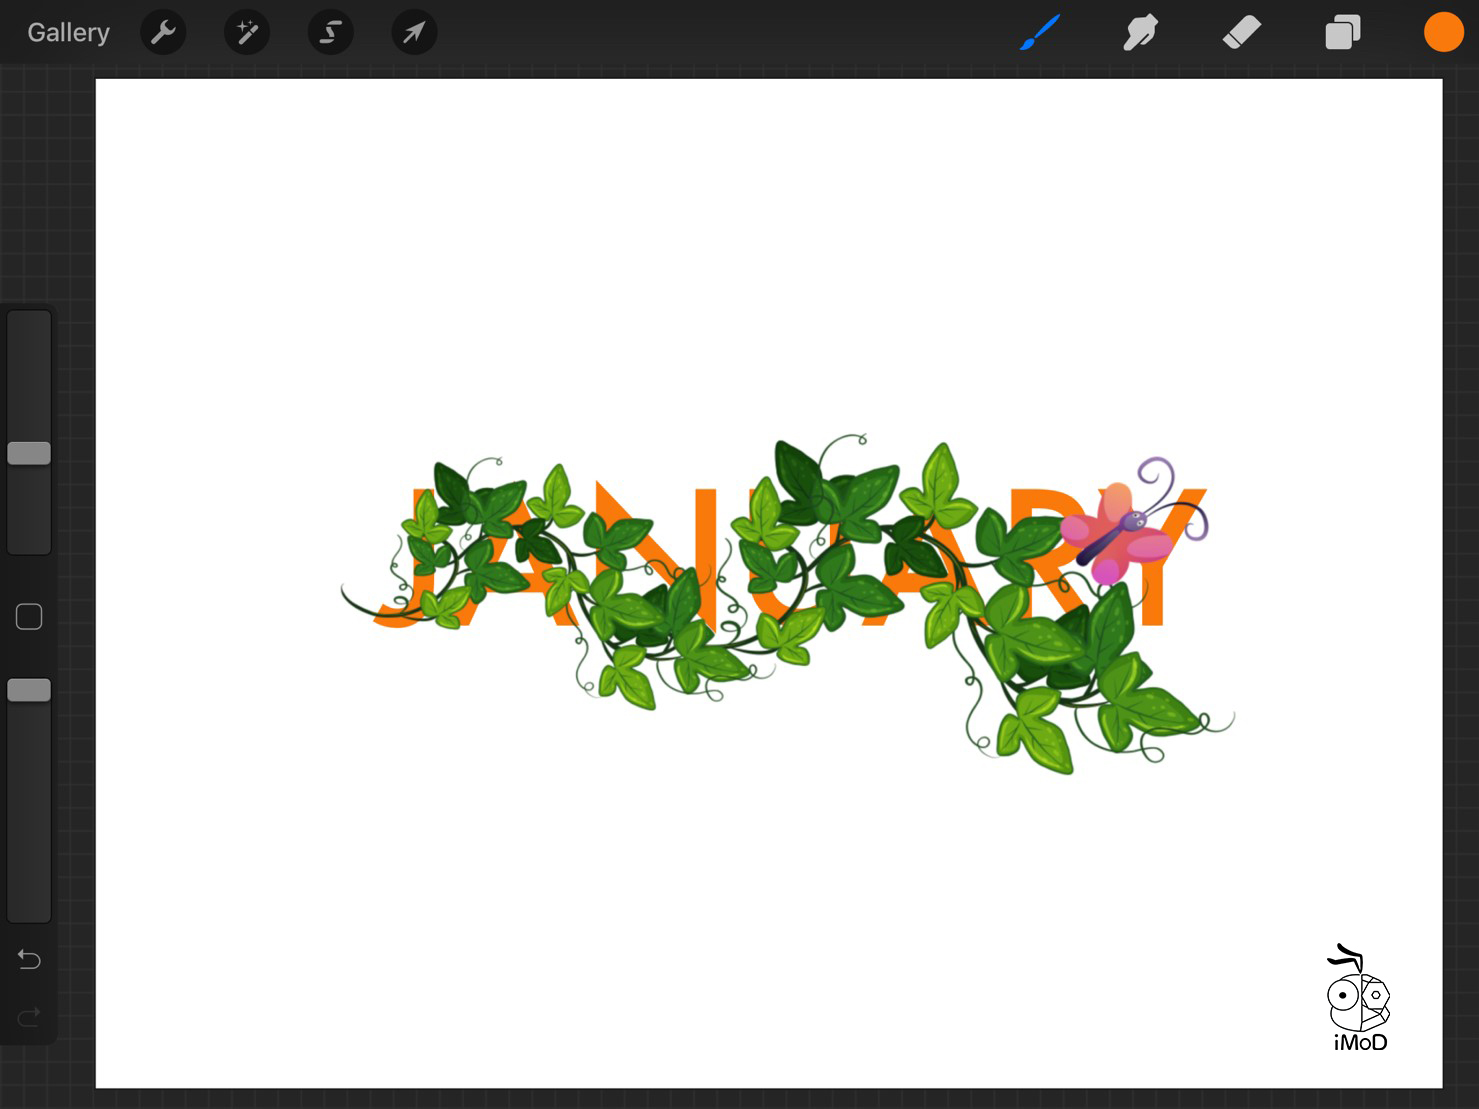
Task: Tap the square Modify button in sidebar
Action: tap(29, 617)
